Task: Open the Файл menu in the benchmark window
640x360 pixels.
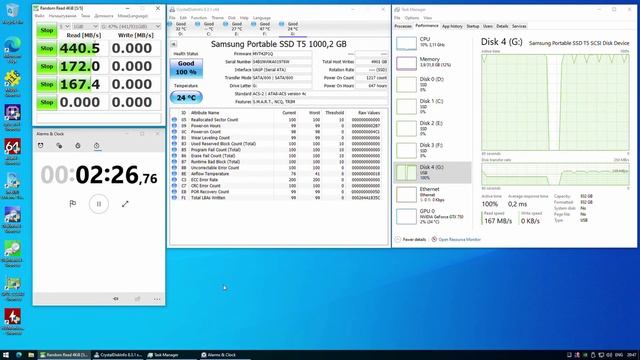Action: [x=40, y=16]
